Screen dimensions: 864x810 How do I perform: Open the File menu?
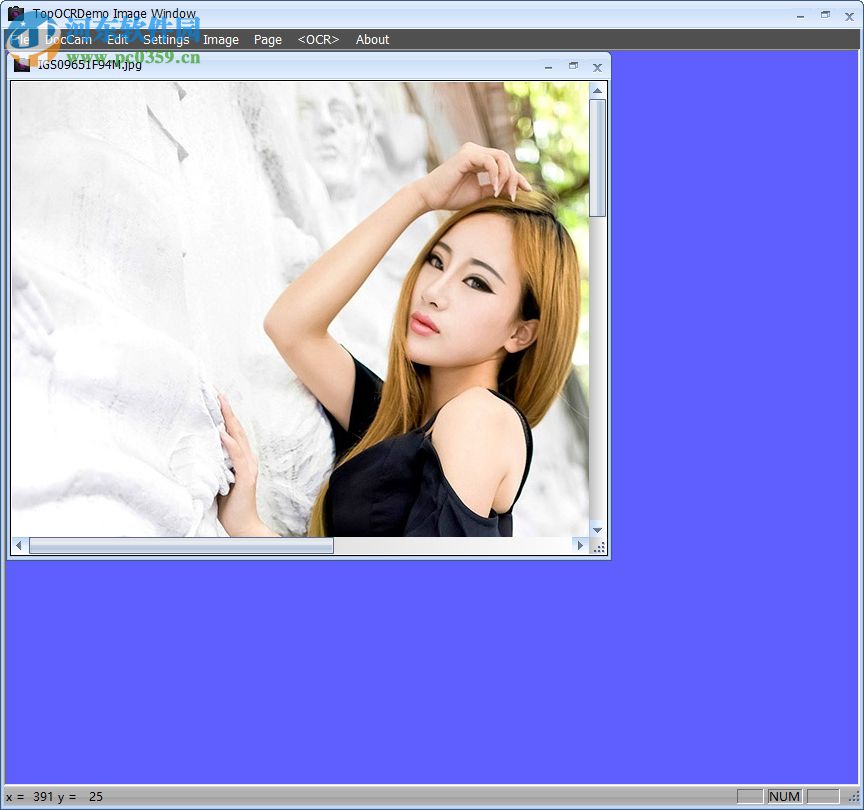click(x=20, y=40)
